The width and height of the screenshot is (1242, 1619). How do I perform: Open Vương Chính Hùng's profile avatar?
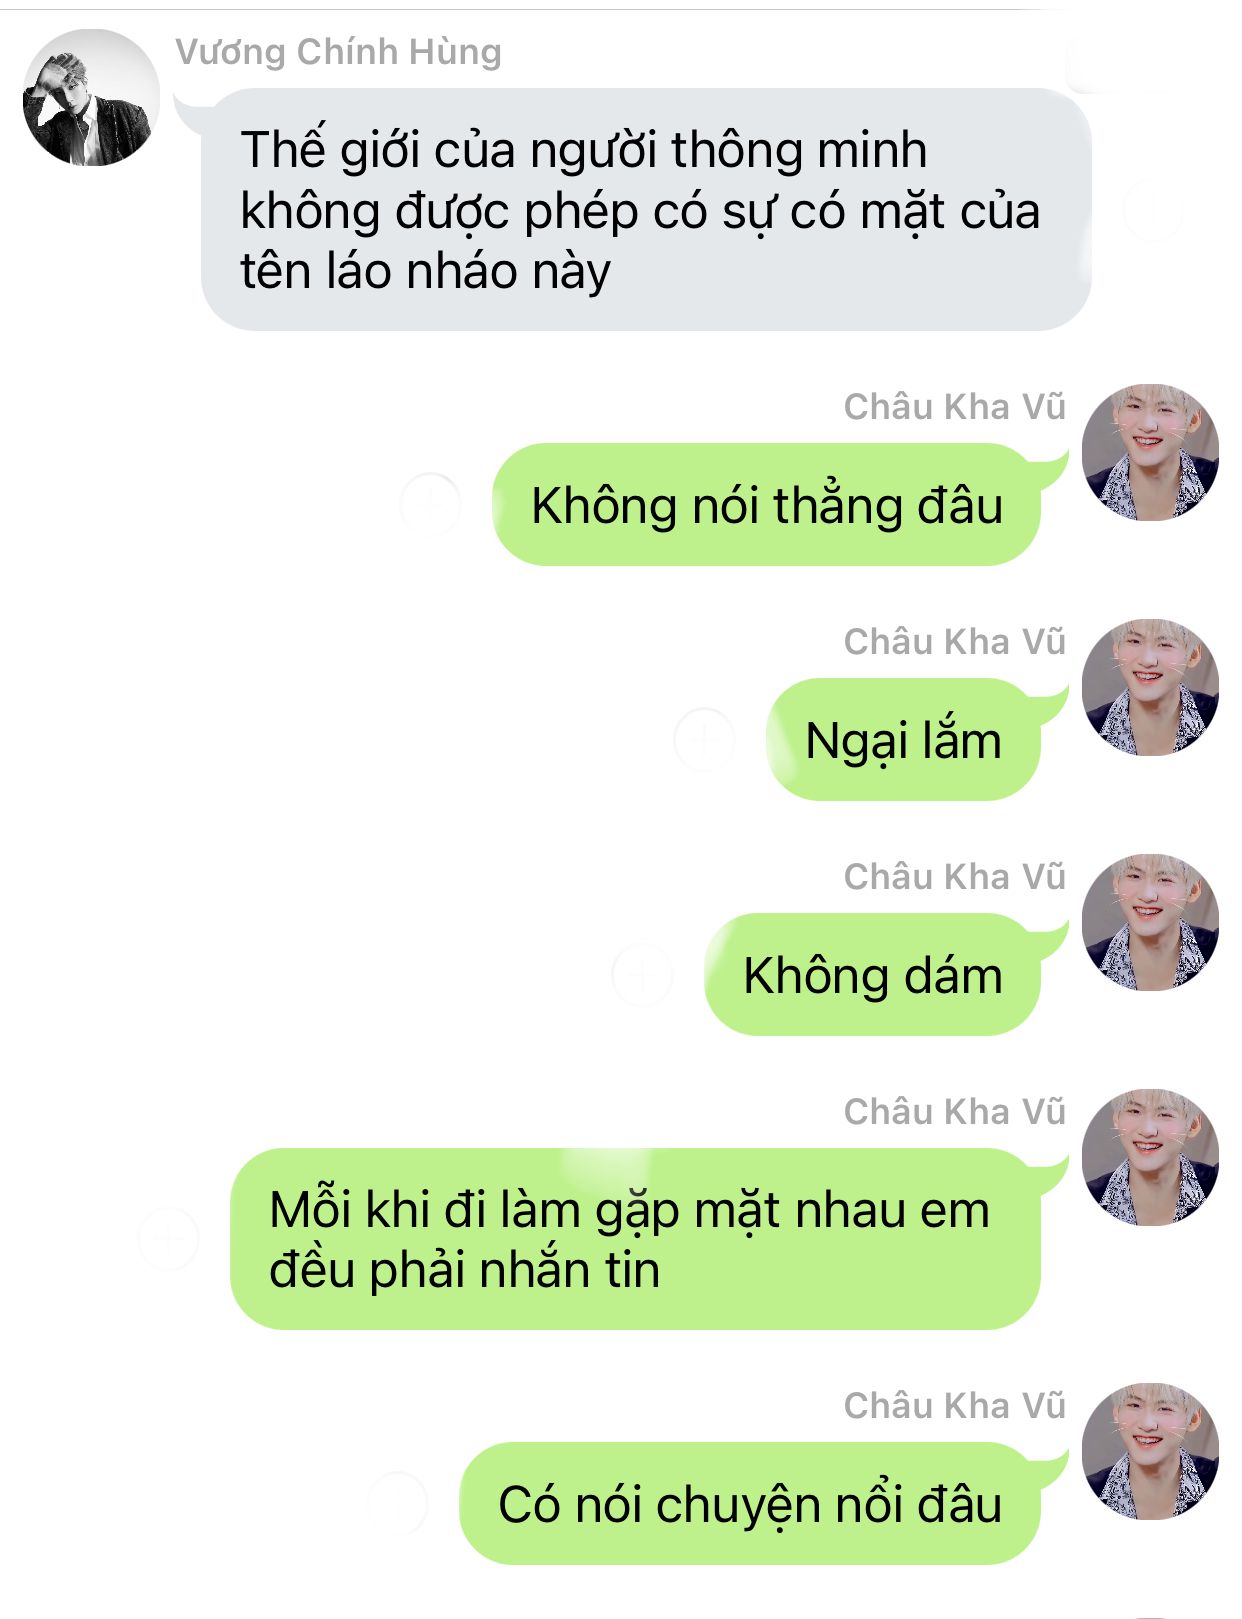coord(91,98)
